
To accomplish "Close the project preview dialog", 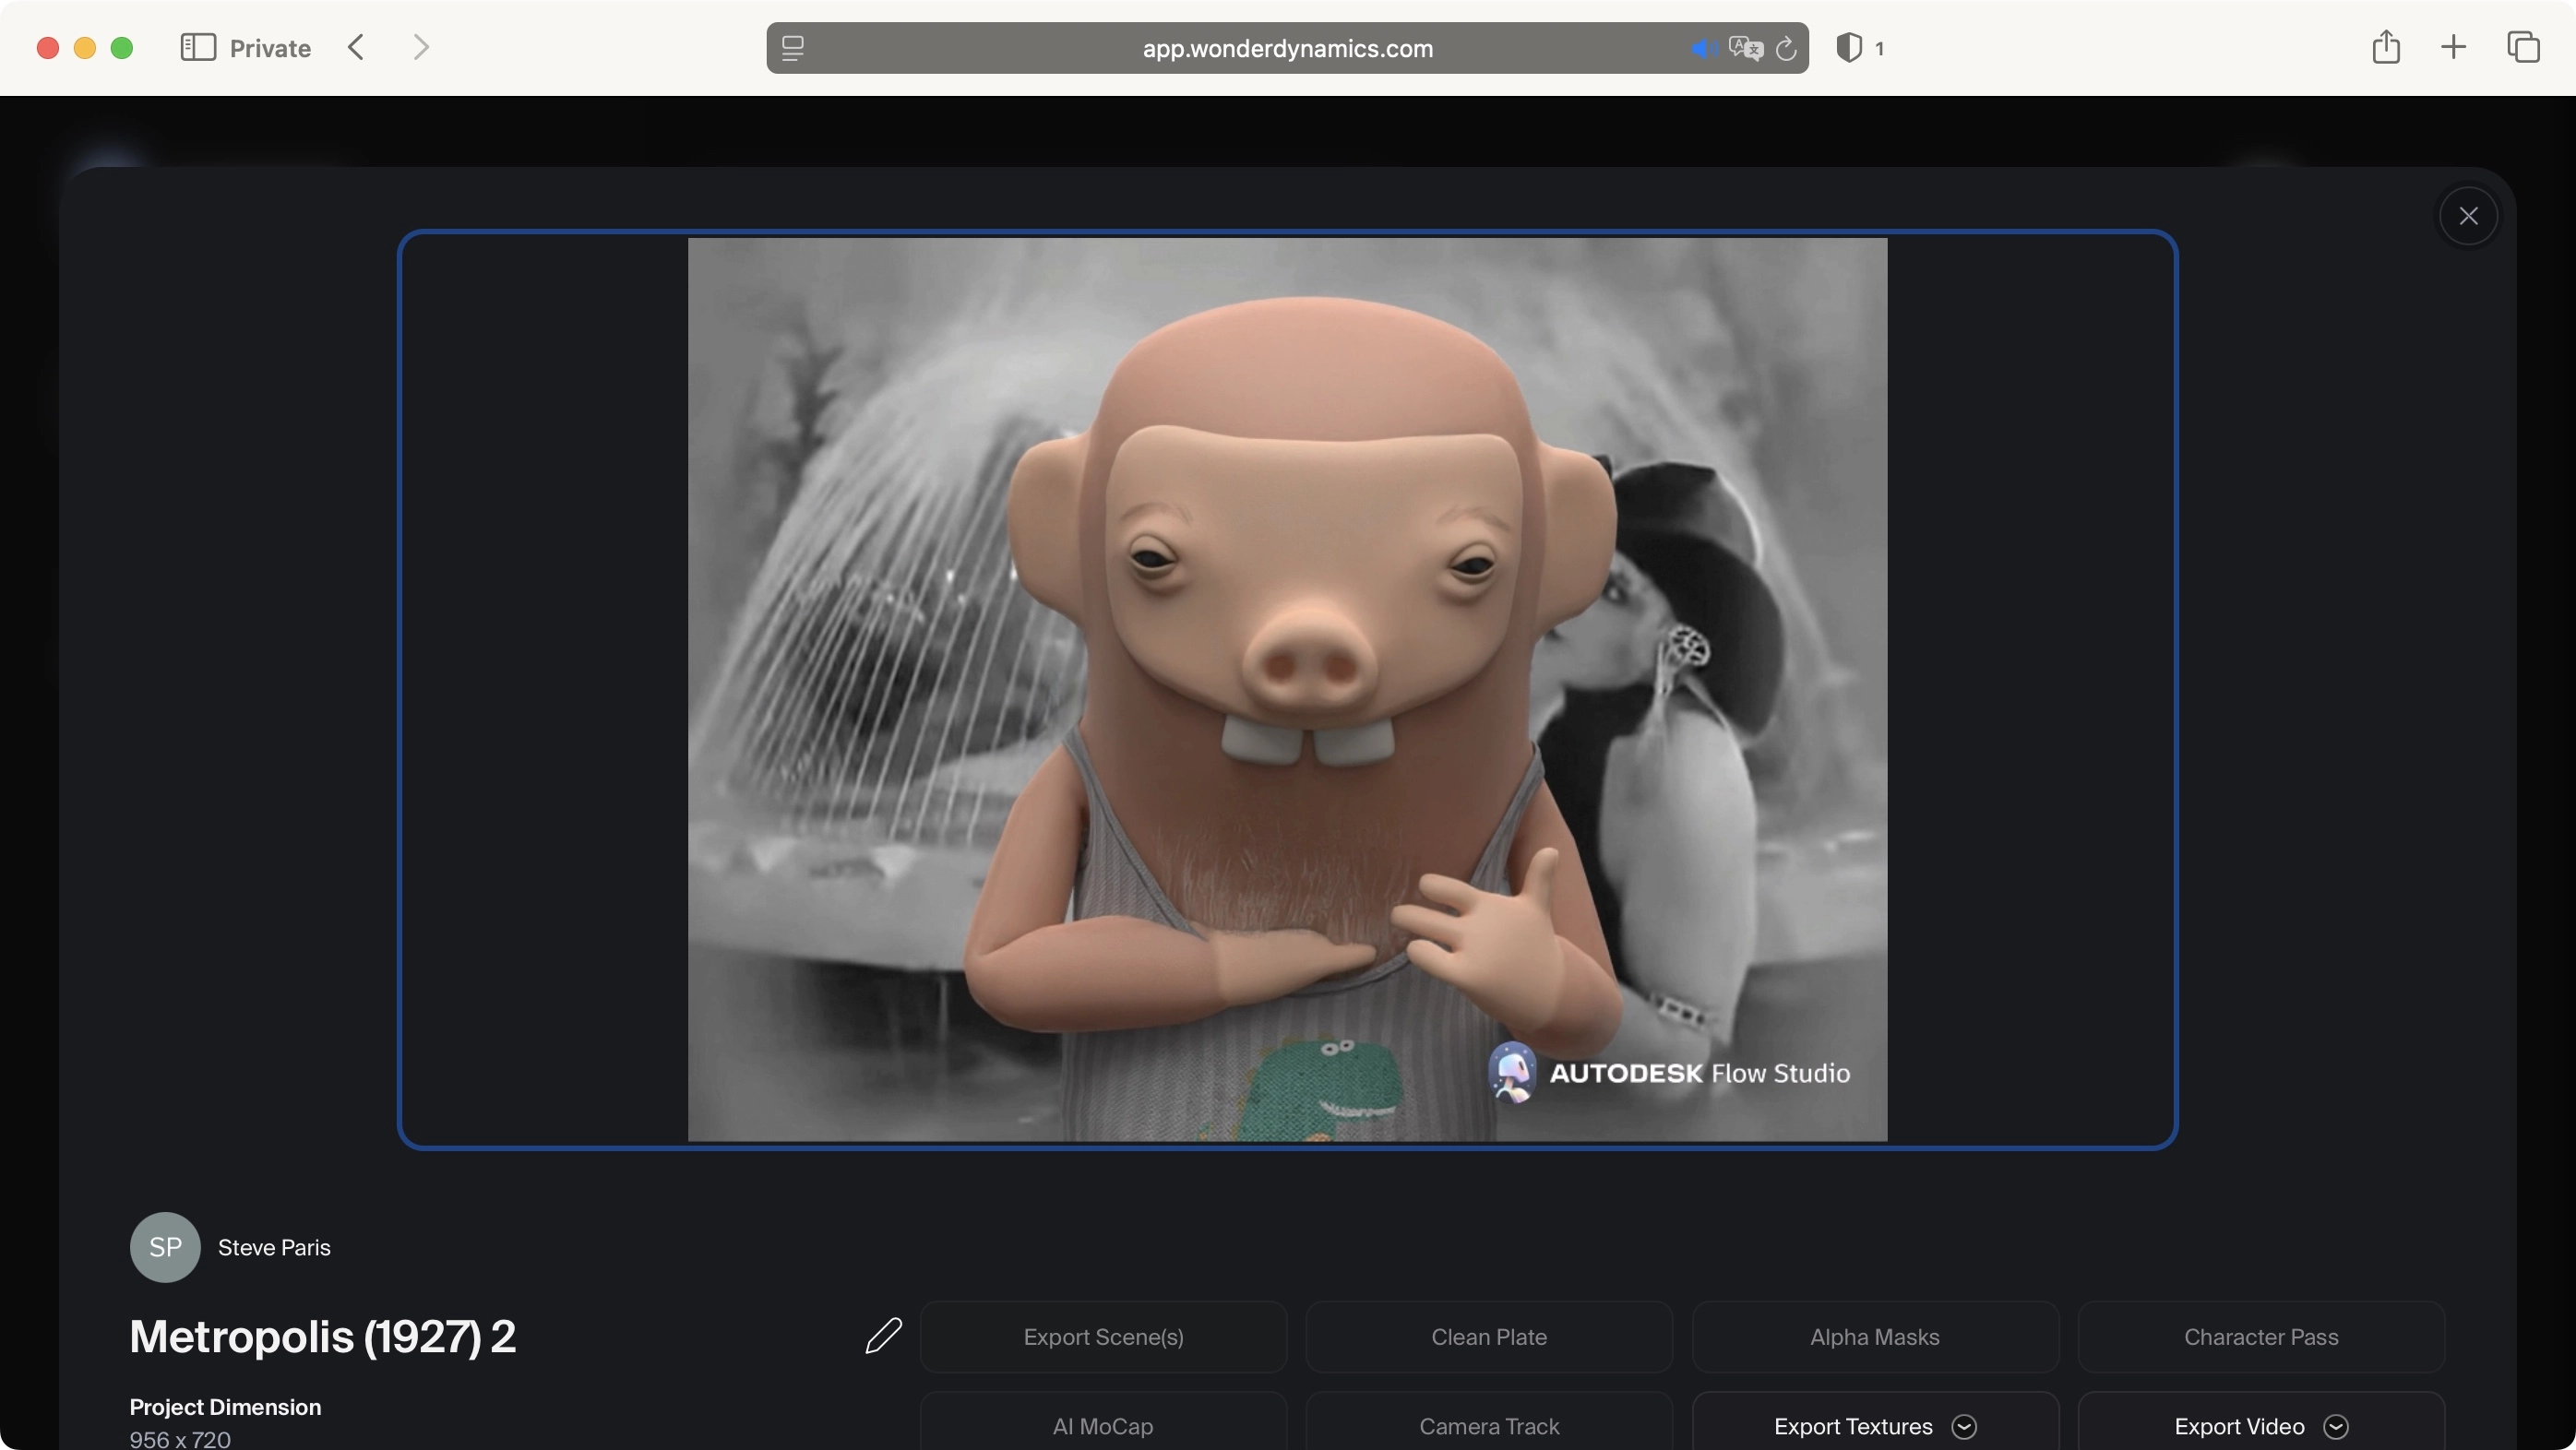I will click(2468, 216).
